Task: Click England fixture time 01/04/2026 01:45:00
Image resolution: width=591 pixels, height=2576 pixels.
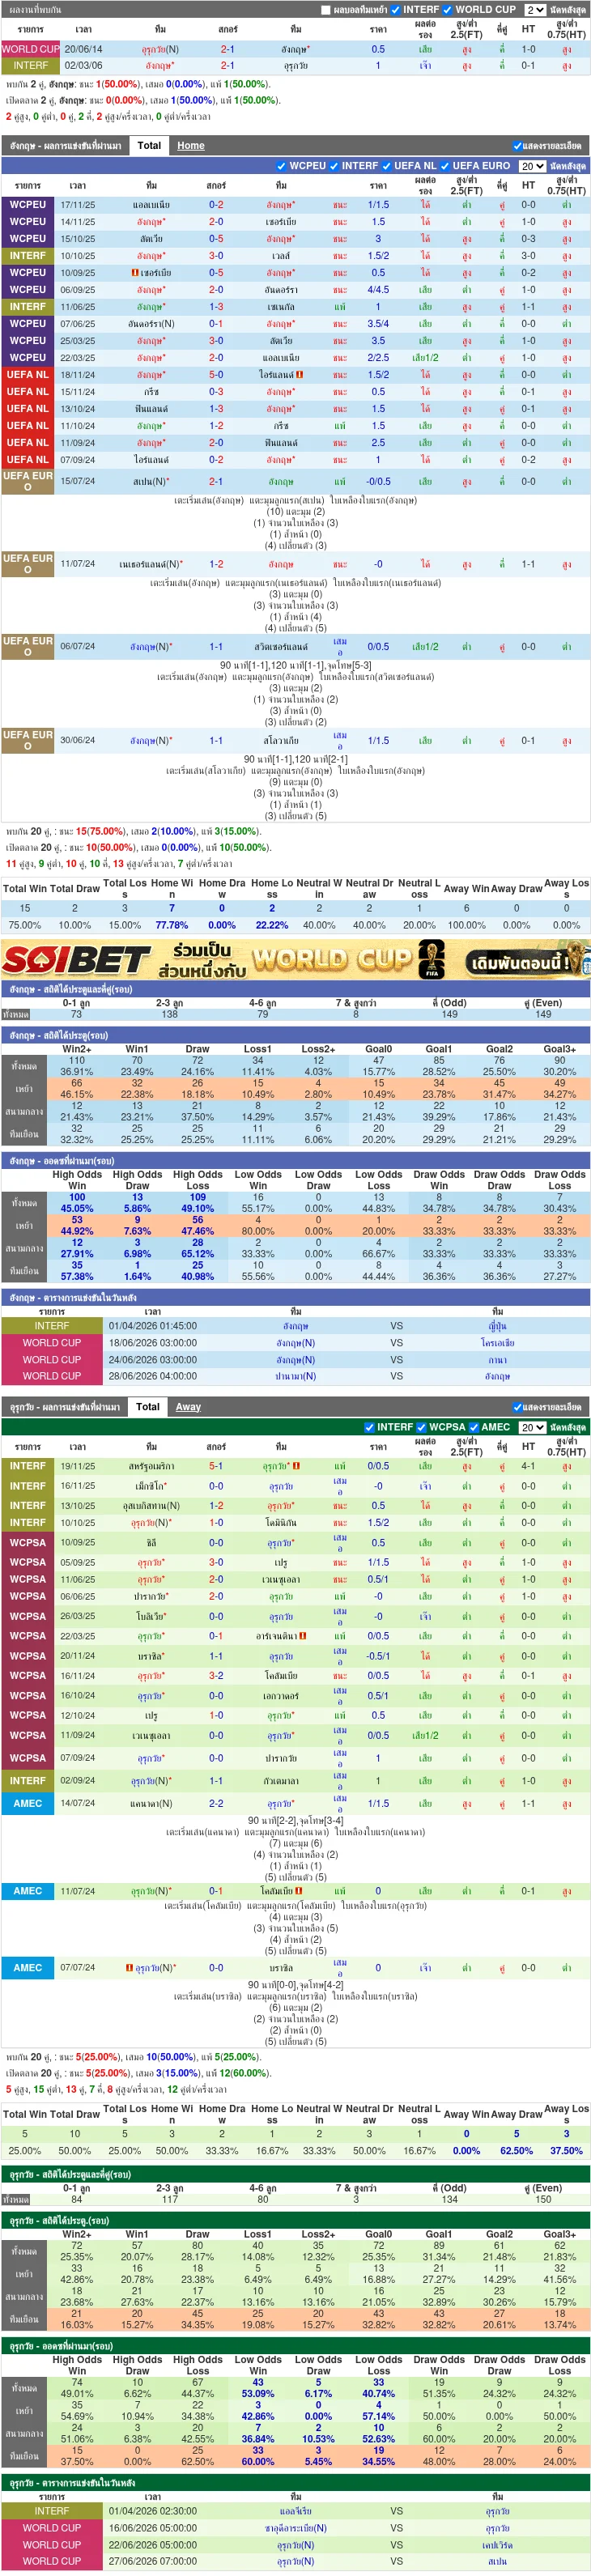Action: point(152,1326)
